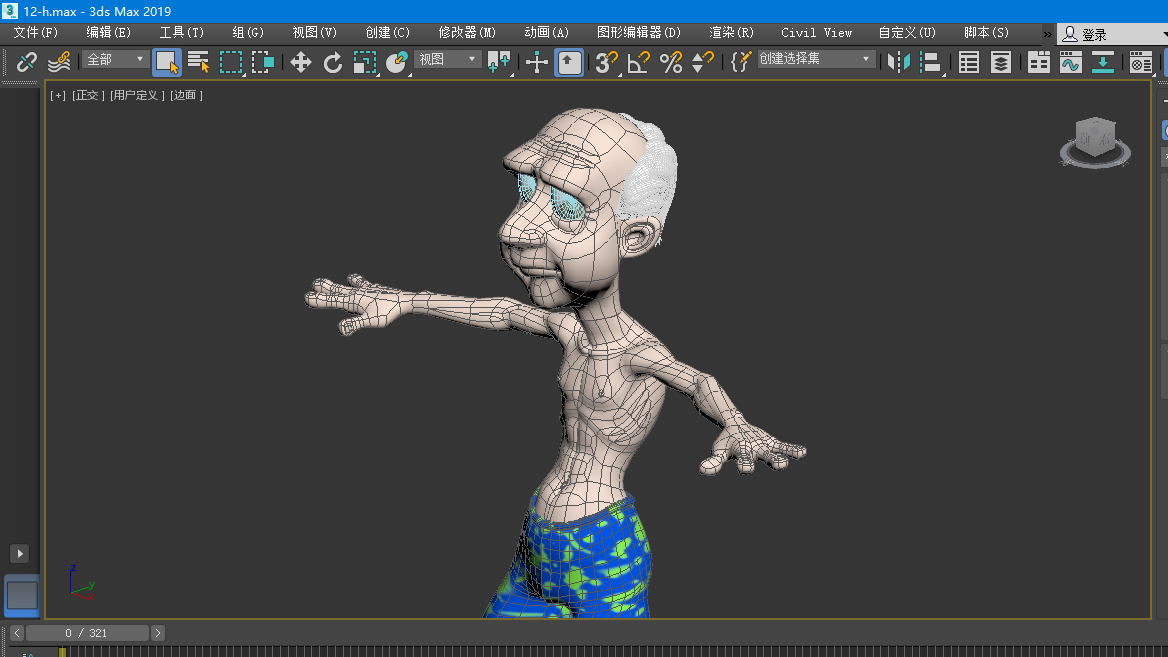Screen dimensions: 1168x657
Task: Click Edit Named Selection Sets icon
Action: pyautogui.click(x=740, y=62)
